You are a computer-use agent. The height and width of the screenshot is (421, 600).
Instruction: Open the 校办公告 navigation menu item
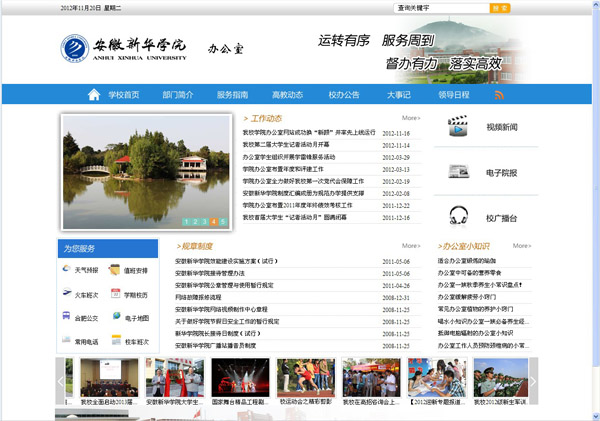[x=343, y=95]
